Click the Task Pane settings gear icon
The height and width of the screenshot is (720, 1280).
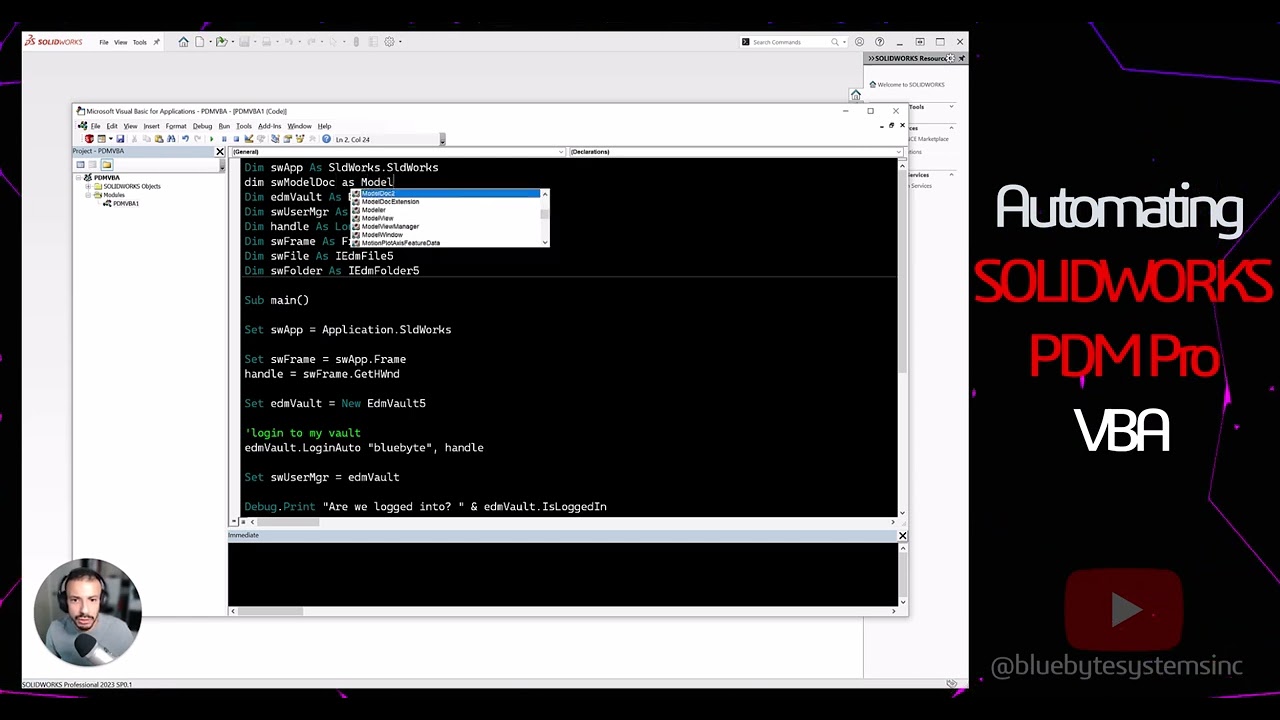pyautogui.click(x=950, y=58)
